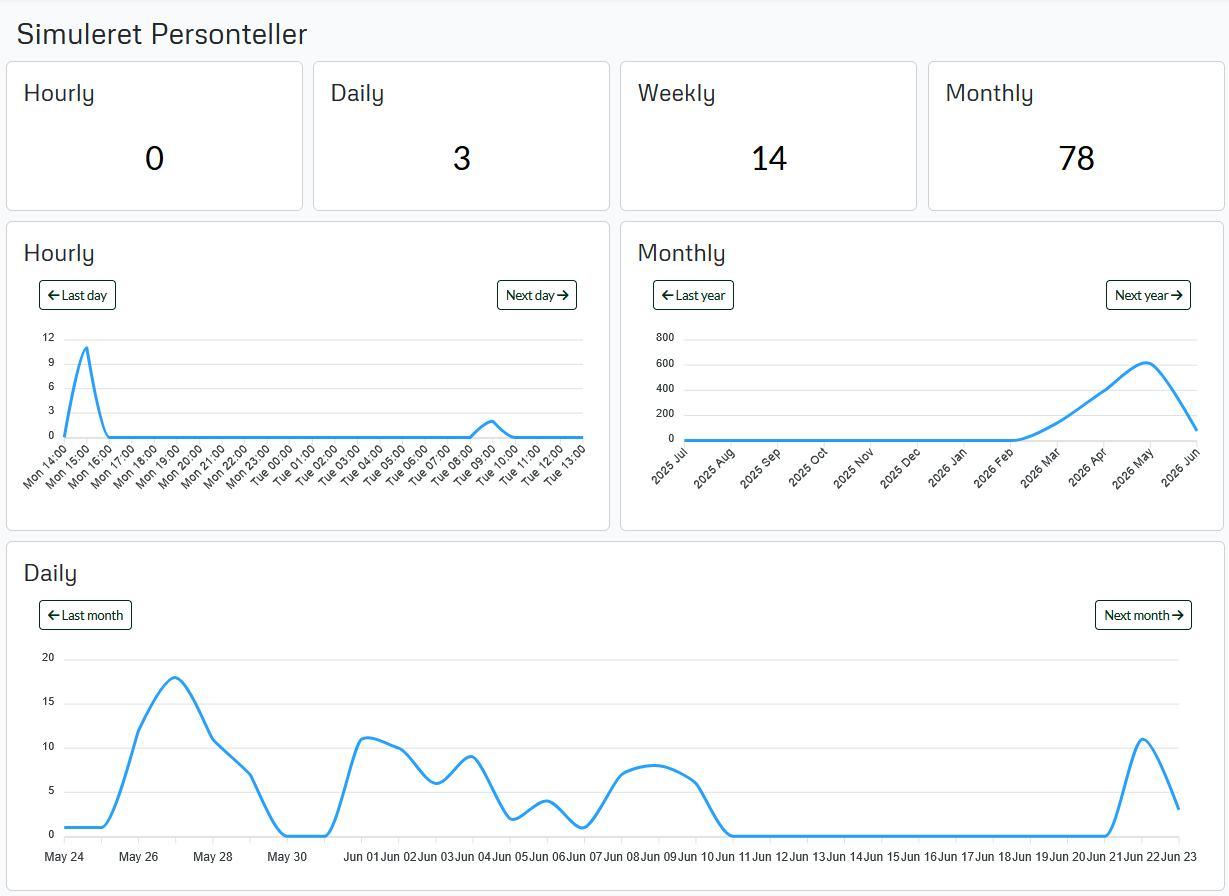
Task: Click the 'Simuleret Personteller' page heading
Action: point(162,33)
